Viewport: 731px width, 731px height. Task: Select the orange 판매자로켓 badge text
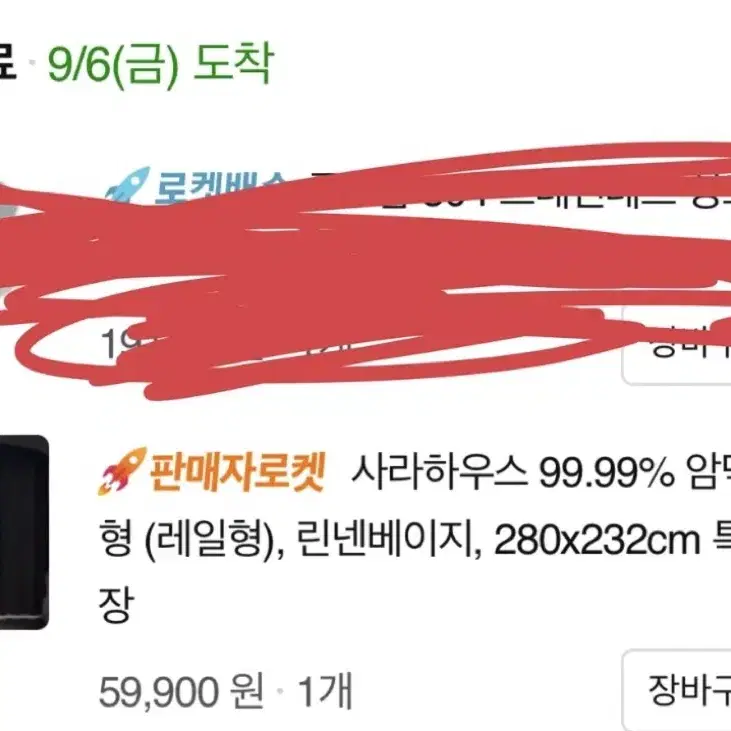[x=237, y=472]
